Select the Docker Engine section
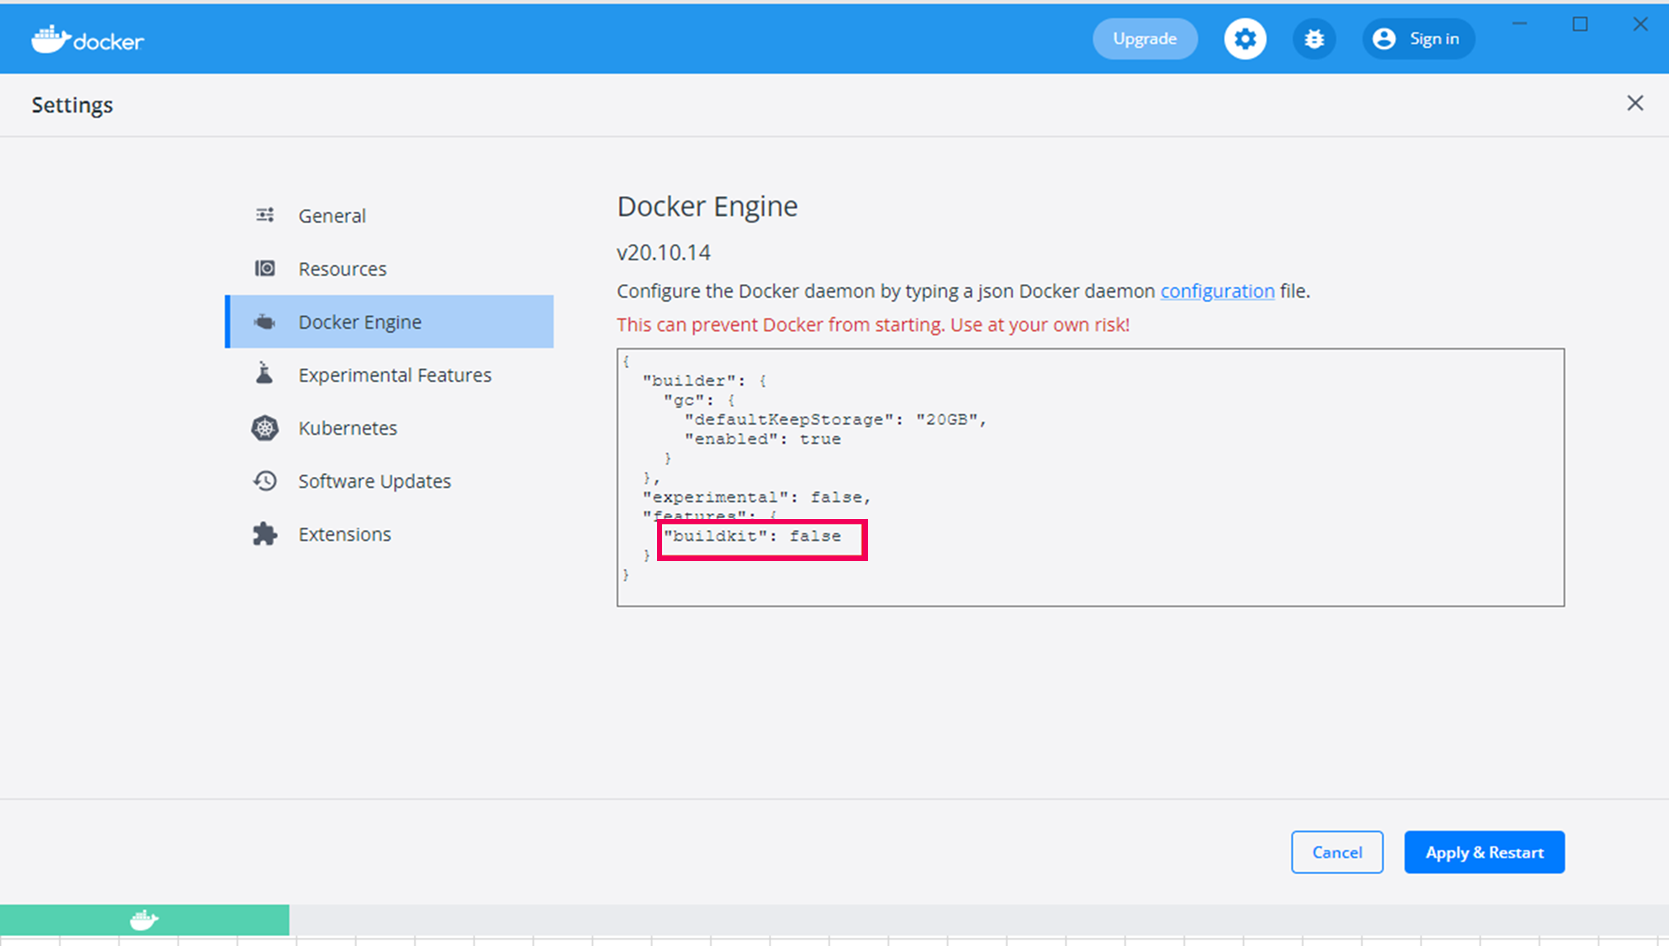The width and height of the screenshot is (1669, 946). point(390,322)
